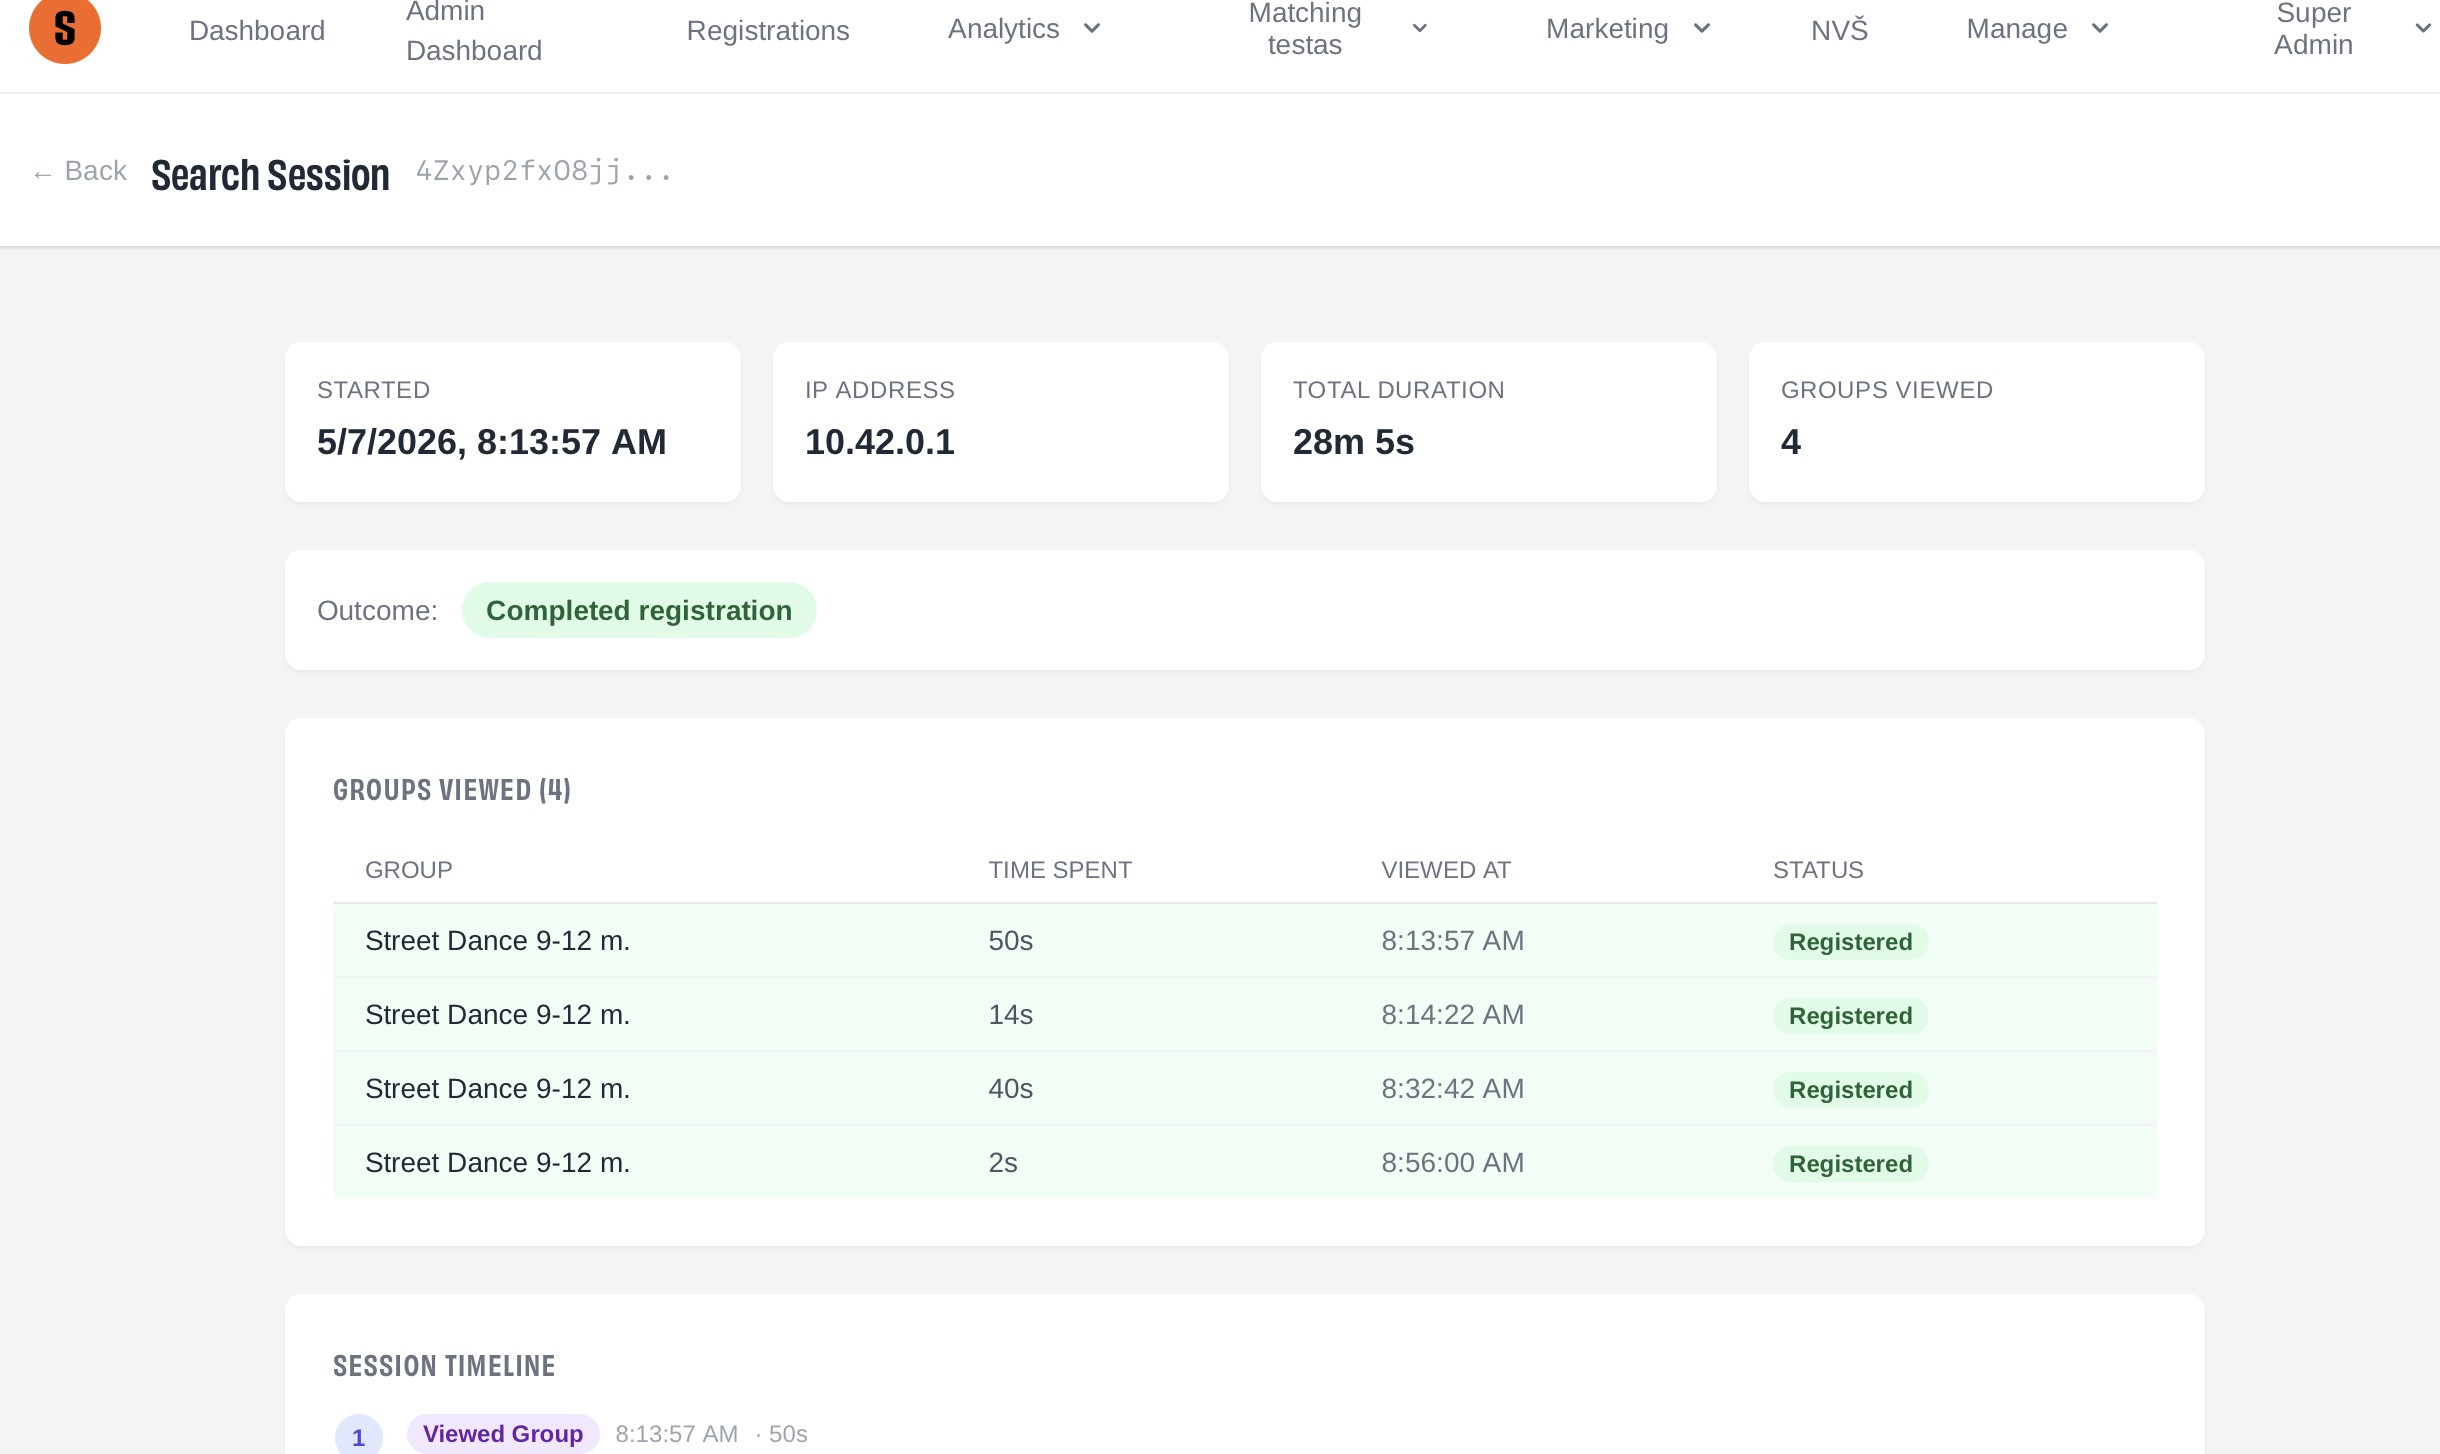Click the session ID 4Zxyp2fxO8jj text
2440x1454 pixels.
coord(543,171)
